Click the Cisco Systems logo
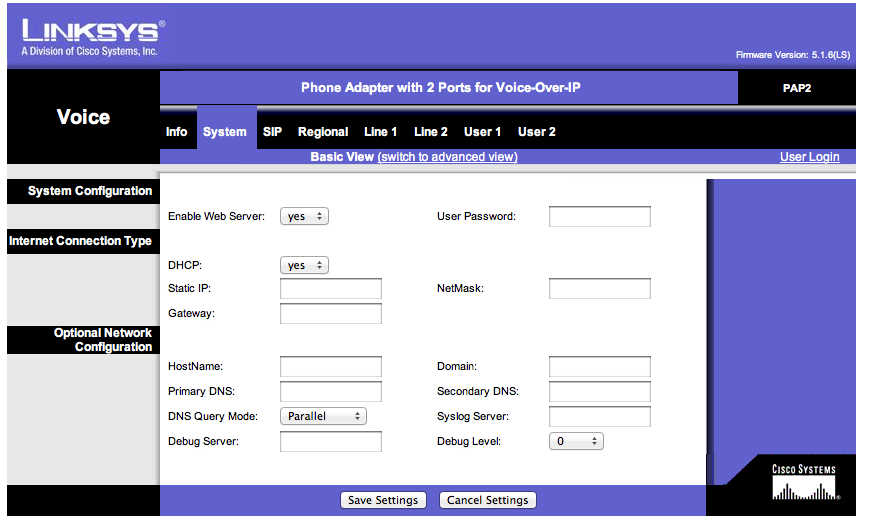The image size is (869, 524). [x=804, y=482]
